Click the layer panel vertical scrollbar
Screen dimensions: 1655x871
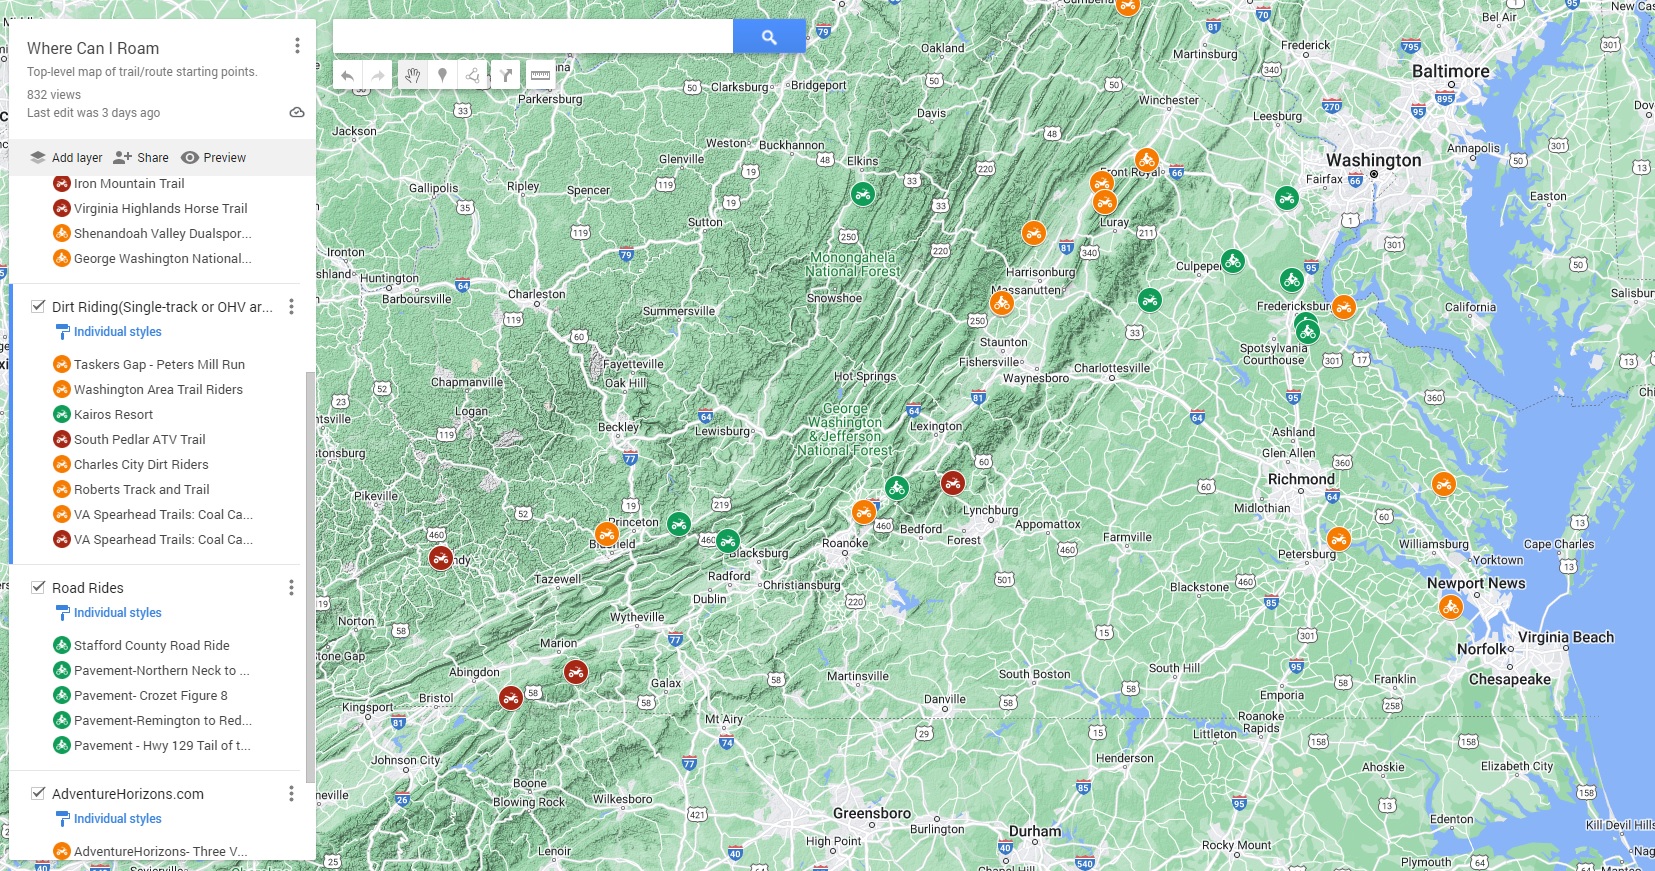point(310,577)
